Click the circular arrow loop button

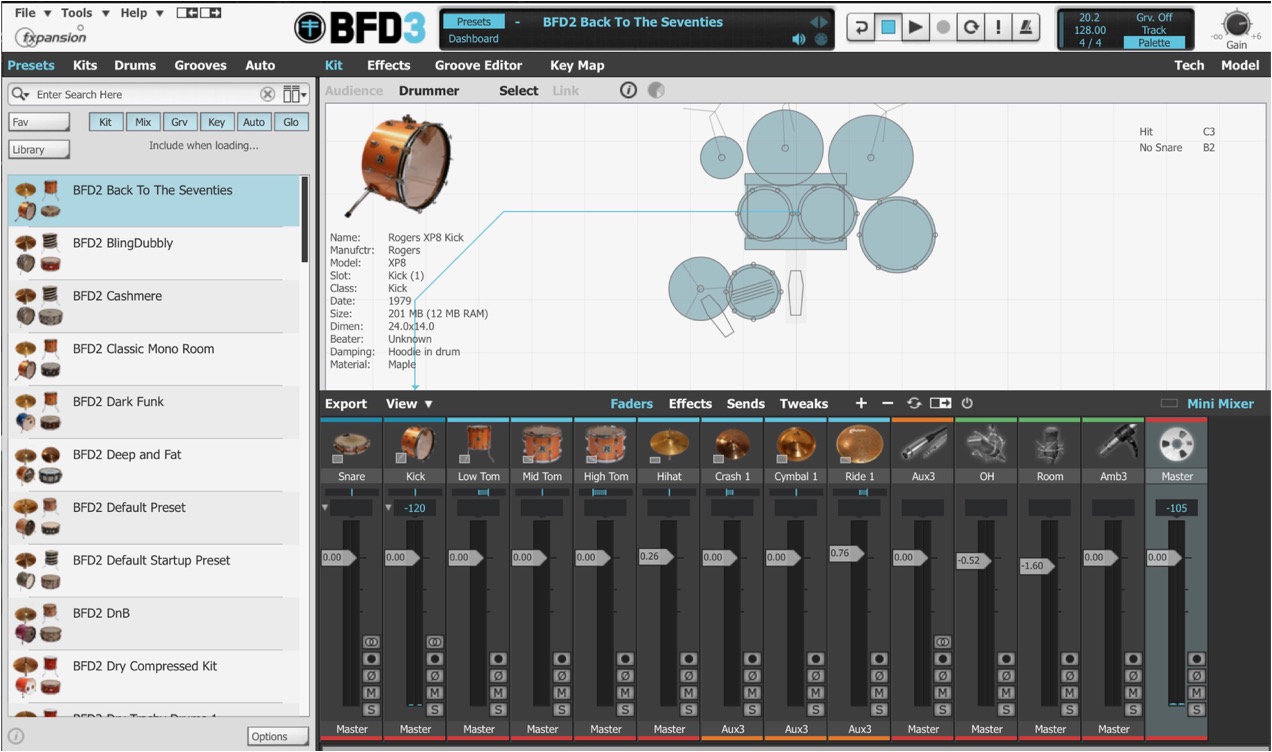tap(970, 27)
